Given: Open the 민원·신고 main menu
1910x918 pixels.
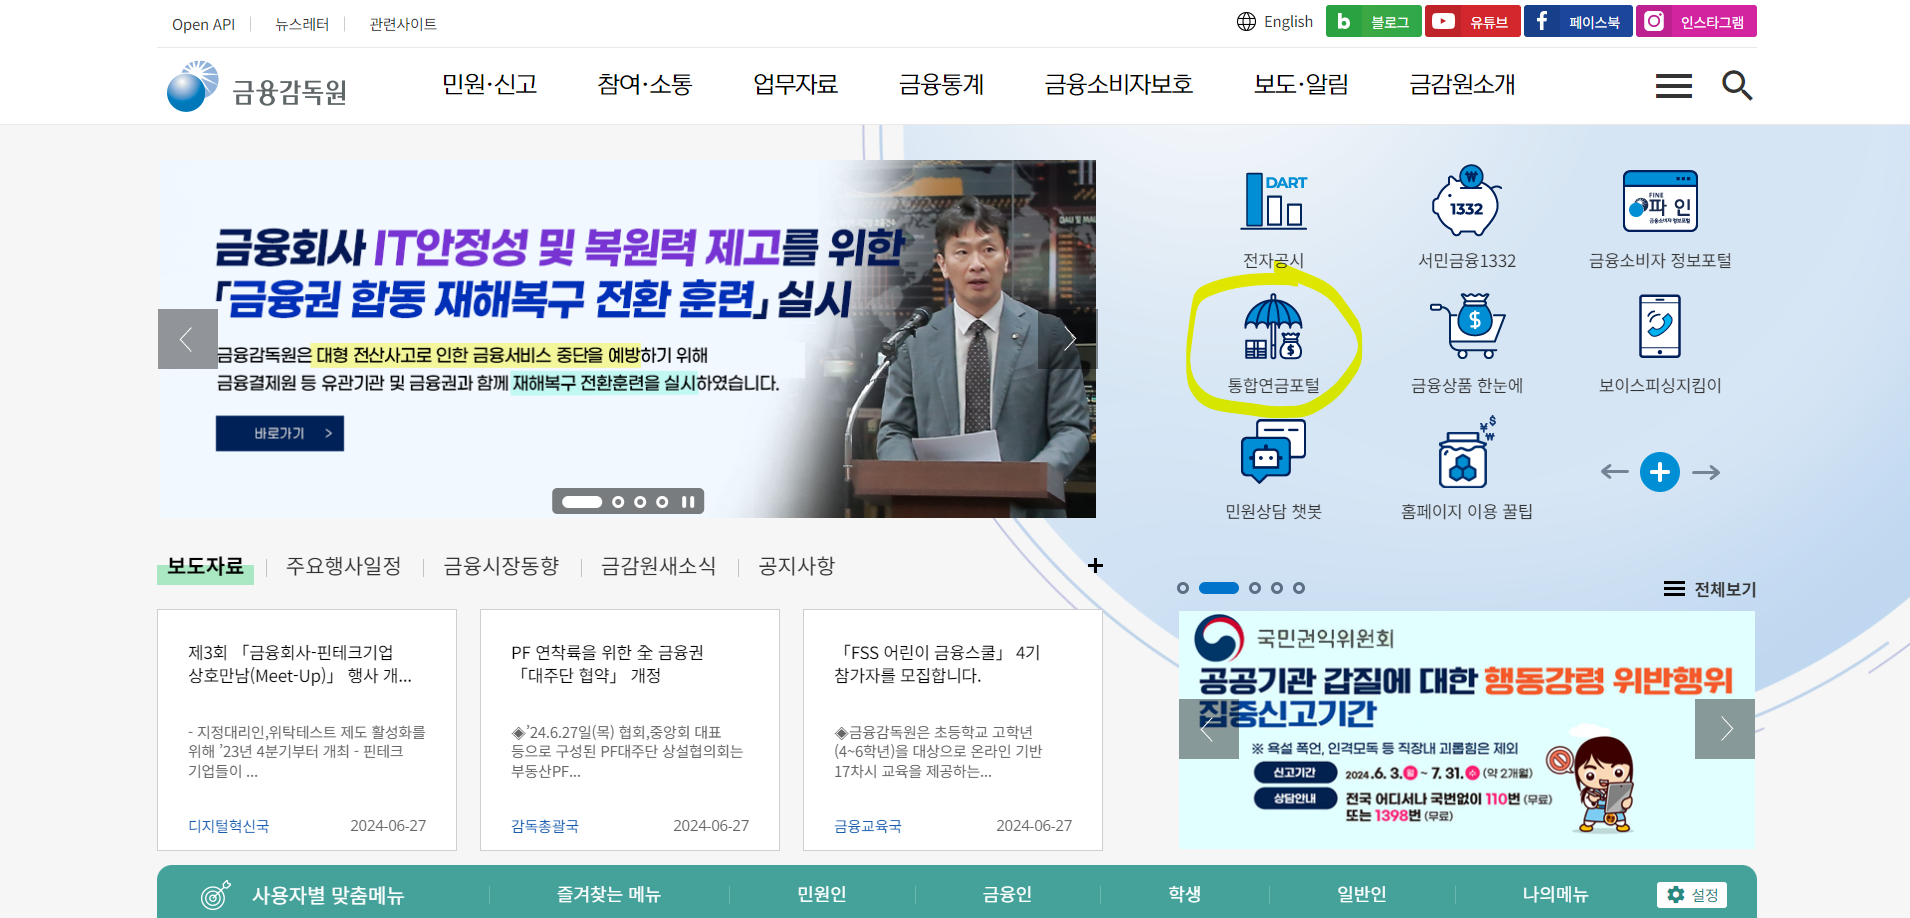Looking at the screenshot, I should (490, 85).
